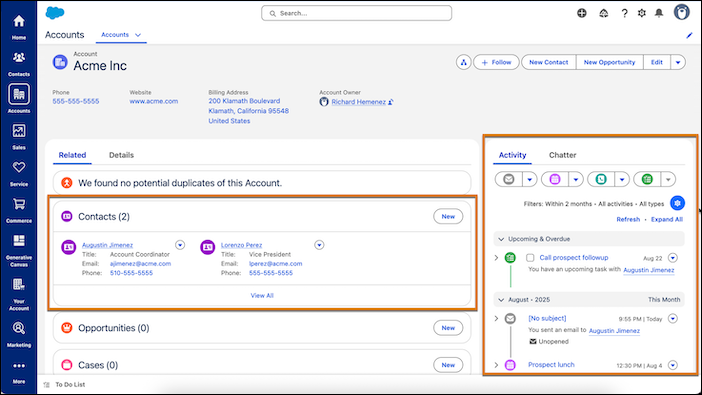Click the log a call icon
Screen dimensions: 702x395
601,179
